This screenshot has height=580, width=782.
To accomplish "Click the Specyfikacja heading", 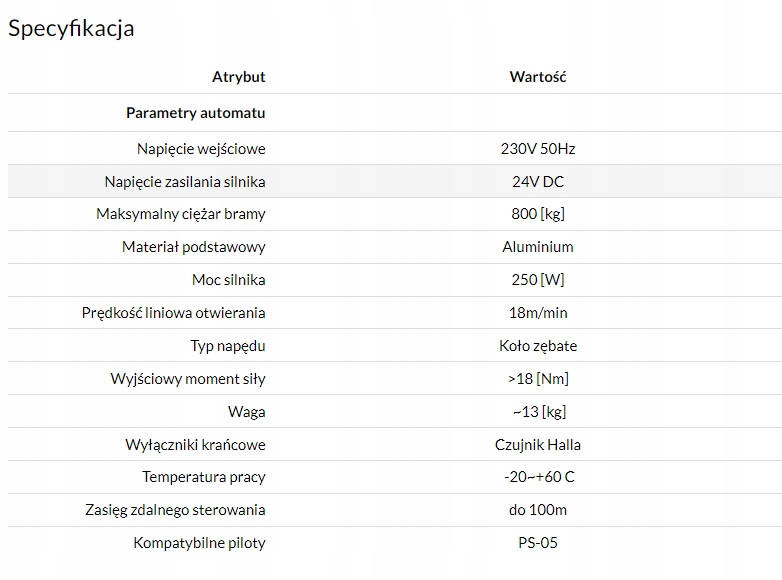I will tap(71, 29).
